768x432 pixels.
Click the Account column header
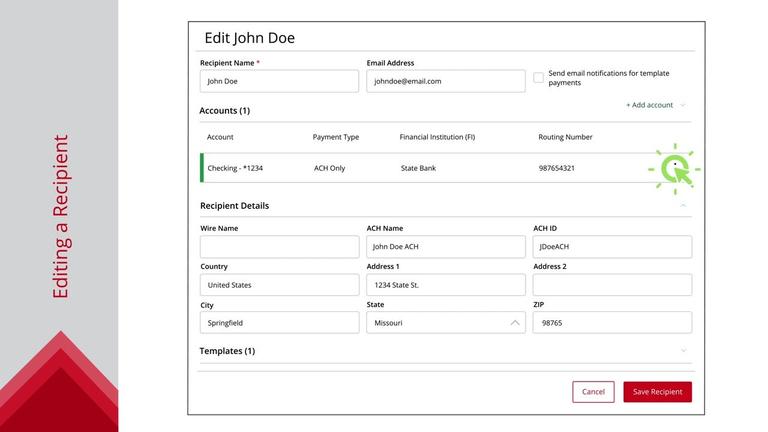click(x=220, y=137)
